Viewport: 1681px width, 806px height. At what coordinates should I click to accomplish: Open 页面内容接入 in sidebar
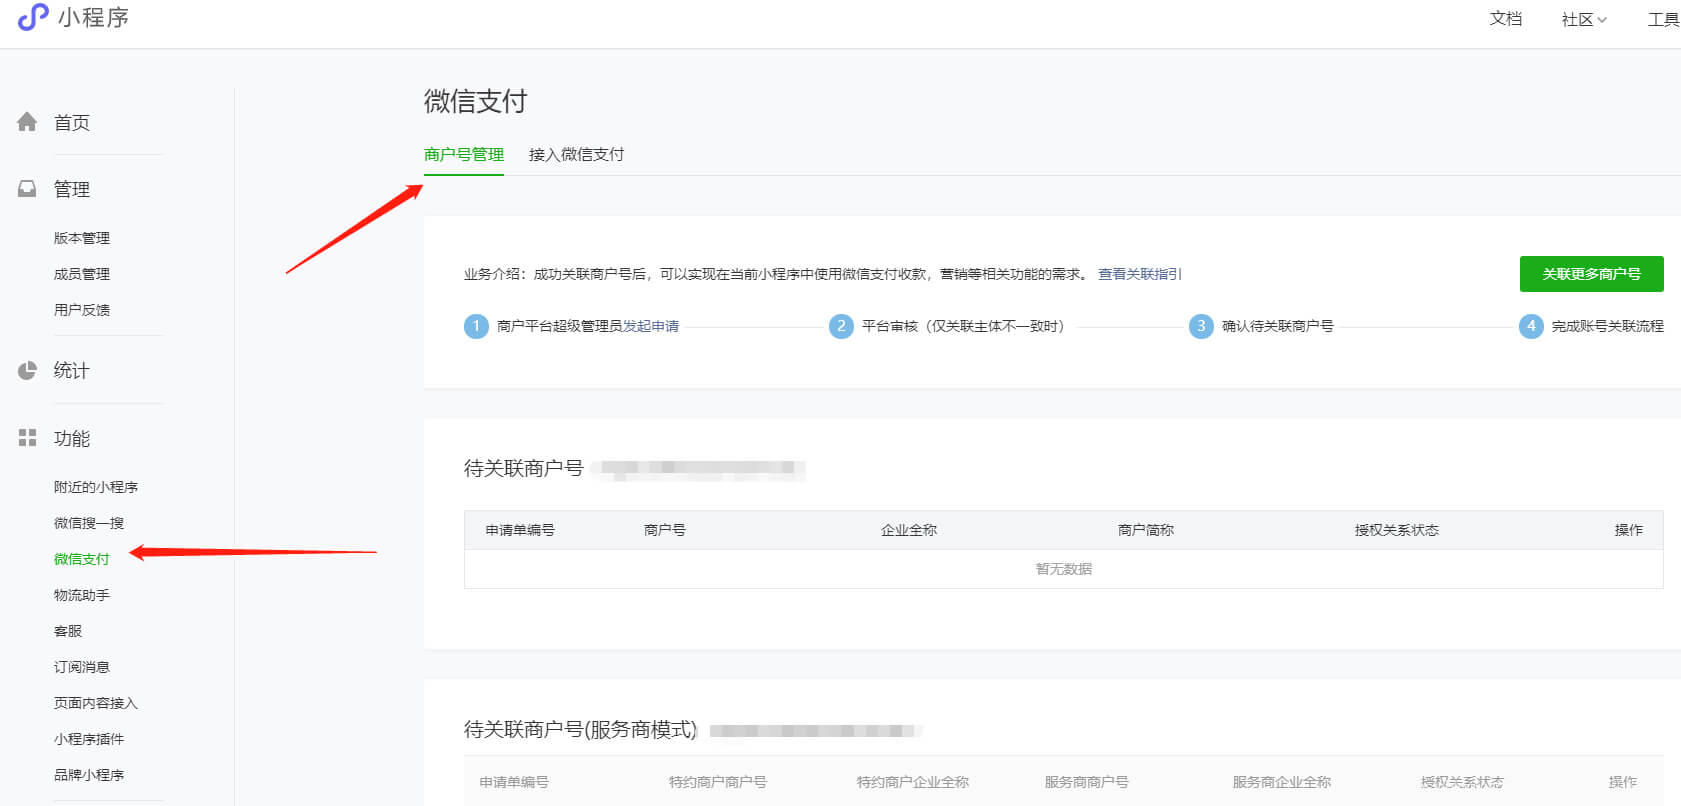96,703
